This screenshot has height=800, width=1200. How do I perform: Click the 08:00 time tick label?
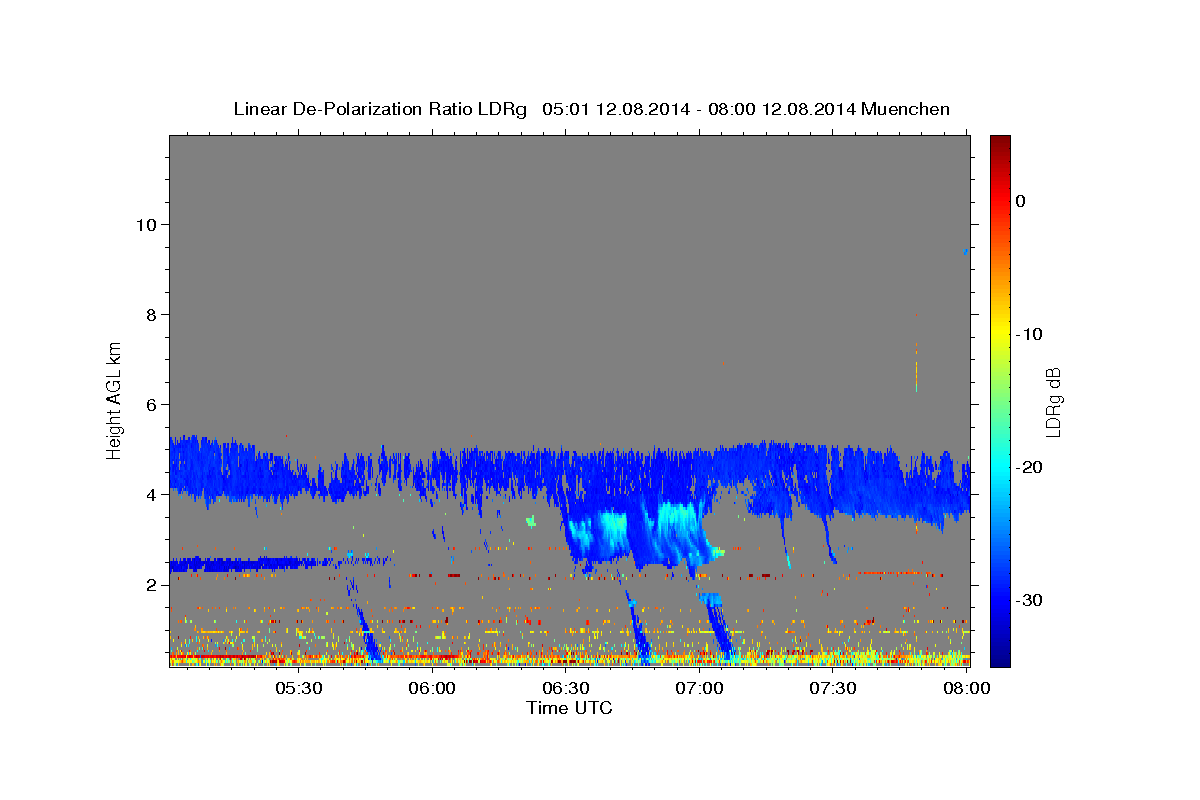point(966,688)
